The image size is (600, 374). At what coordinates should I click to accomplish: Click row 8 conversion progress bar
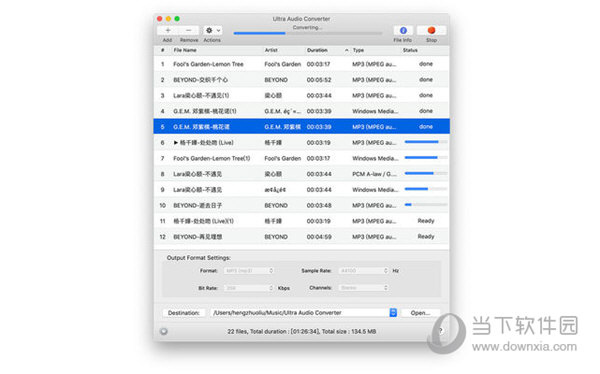pyautogui.click(x=426, y=173)
